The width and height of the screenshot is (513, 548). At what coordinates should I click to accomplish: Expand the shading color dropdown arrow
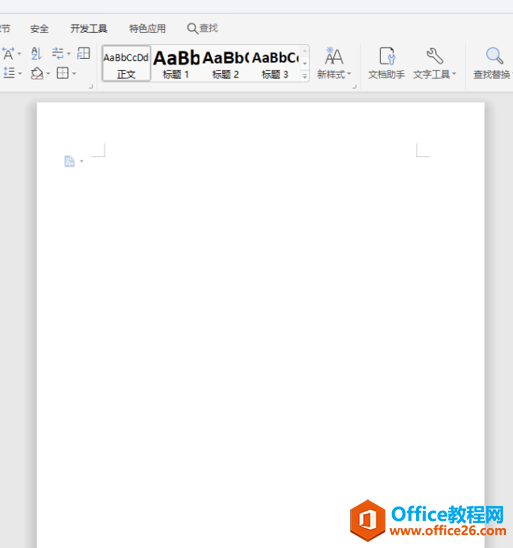coord(48,73)
